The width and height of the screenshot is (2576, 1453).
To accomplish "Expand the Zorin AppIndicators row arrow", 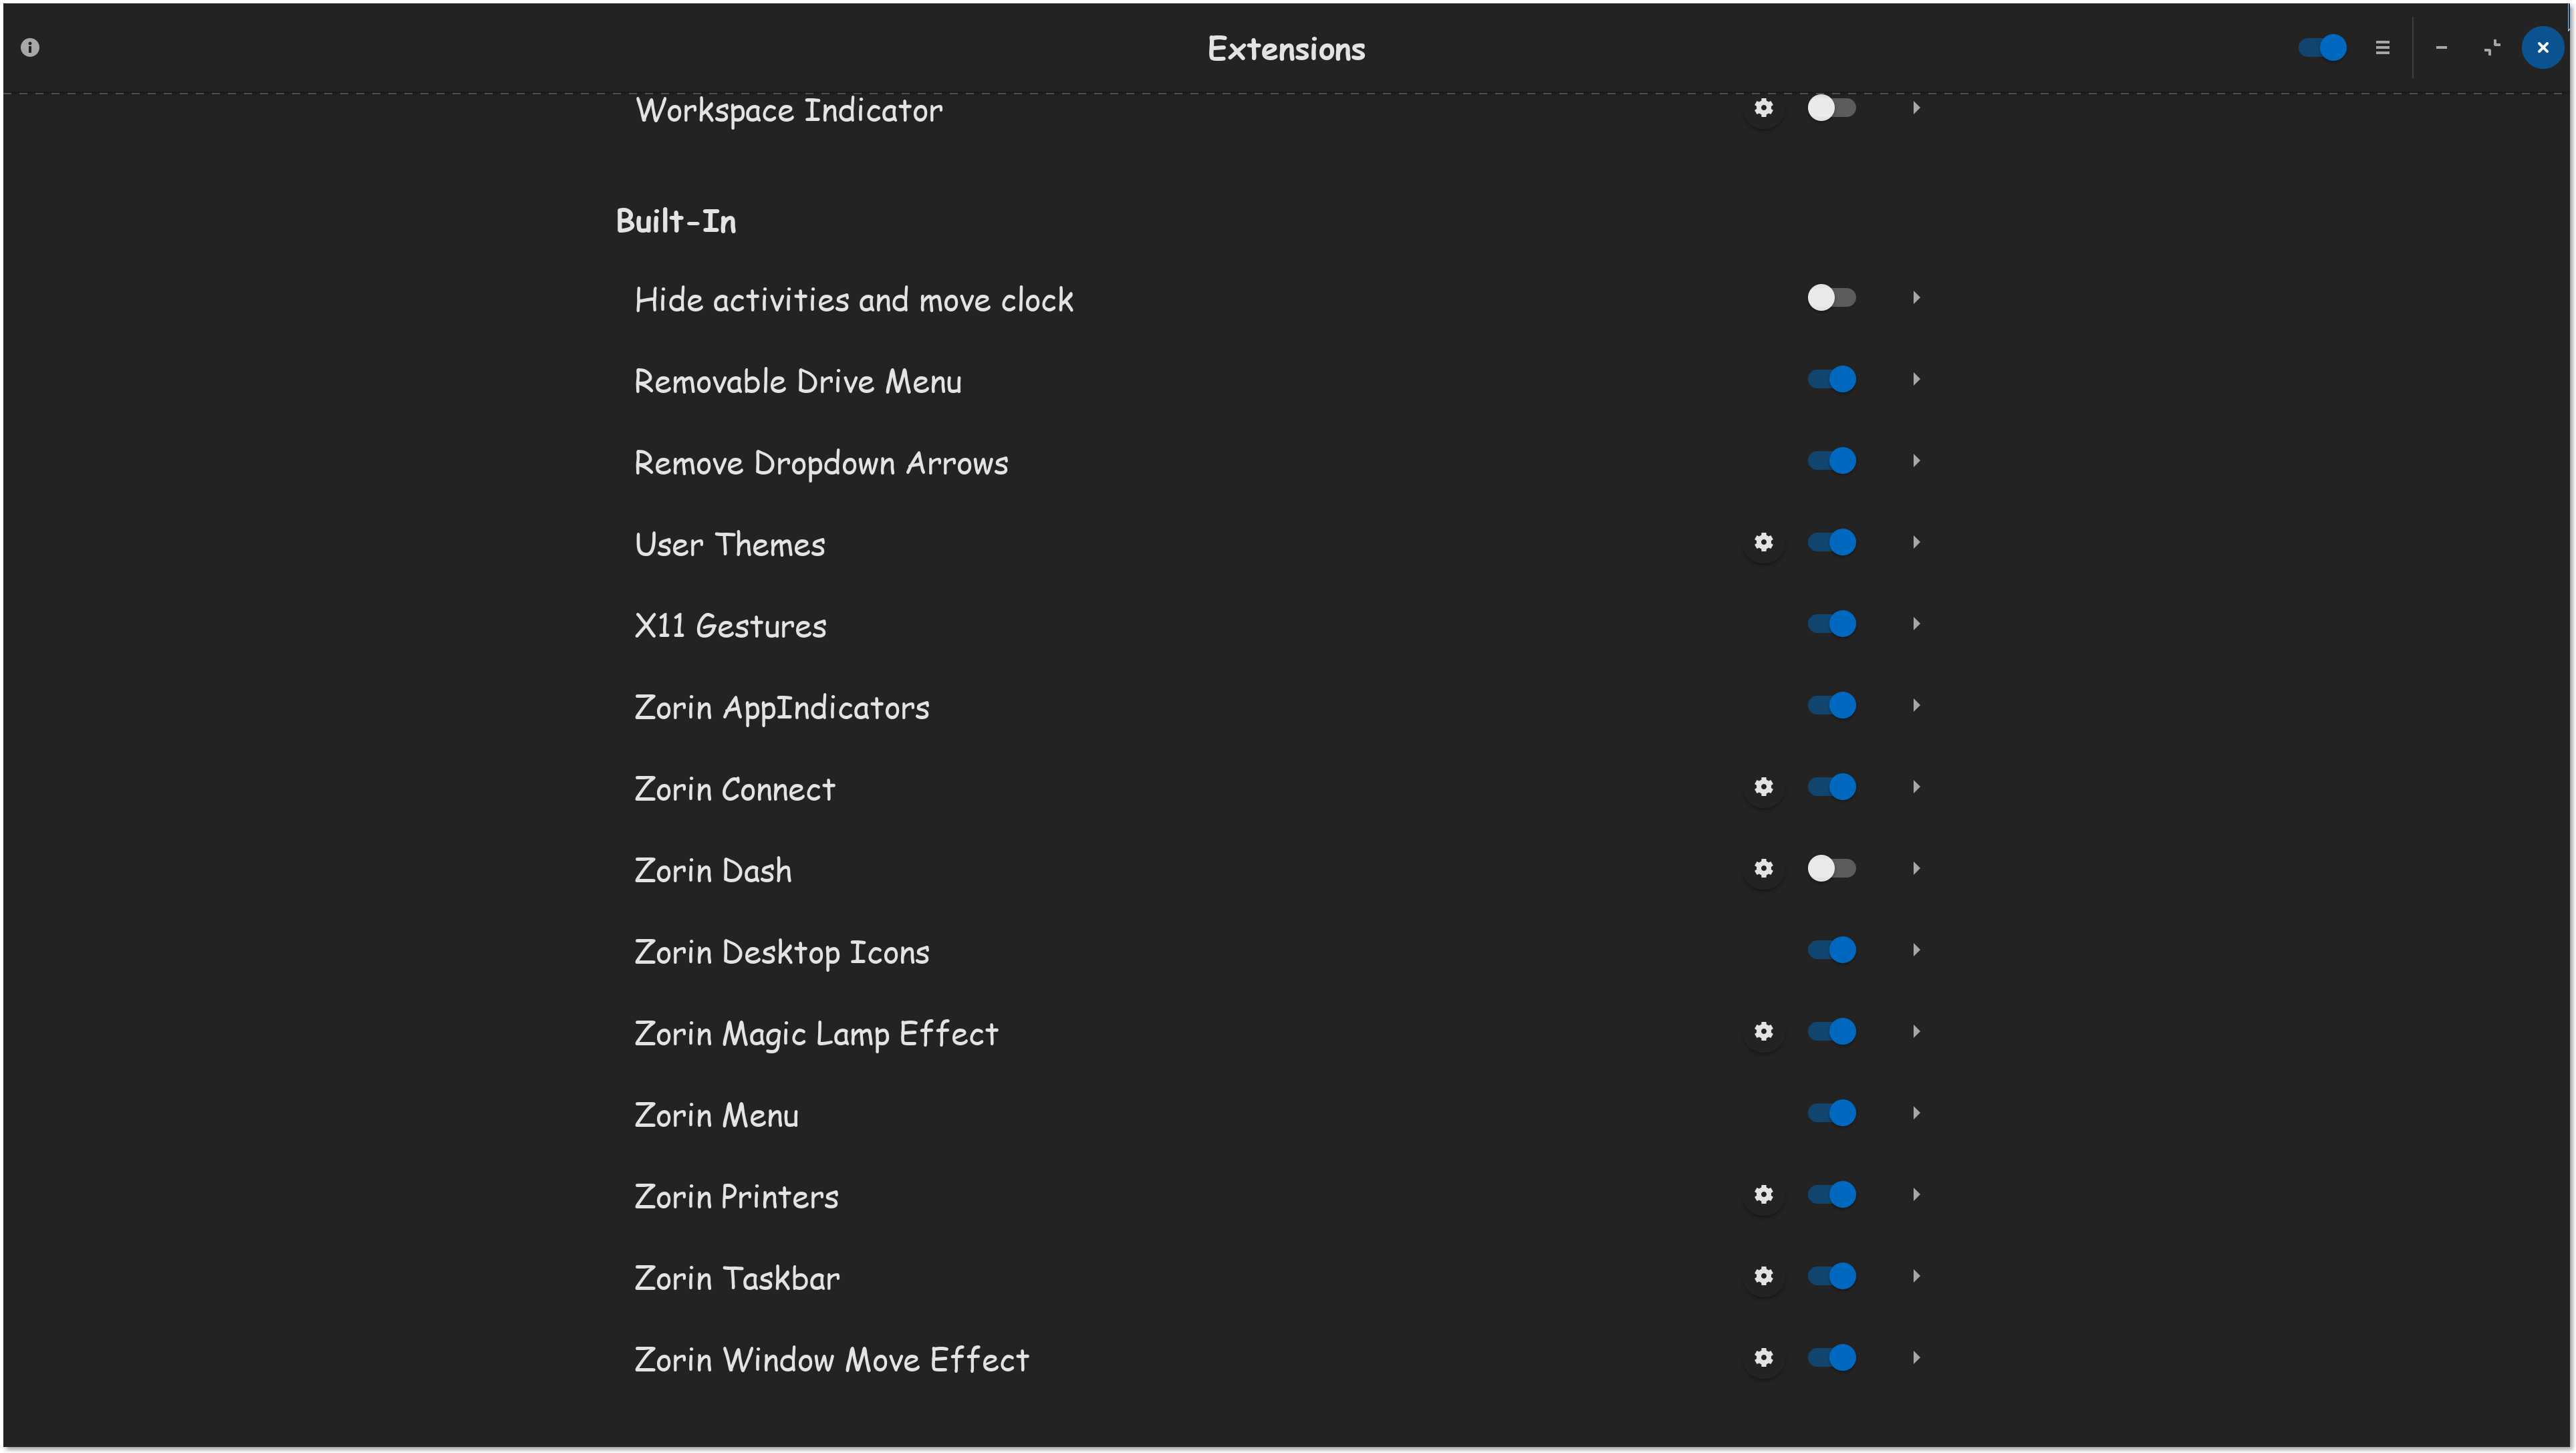I will tap(1915, 705).
